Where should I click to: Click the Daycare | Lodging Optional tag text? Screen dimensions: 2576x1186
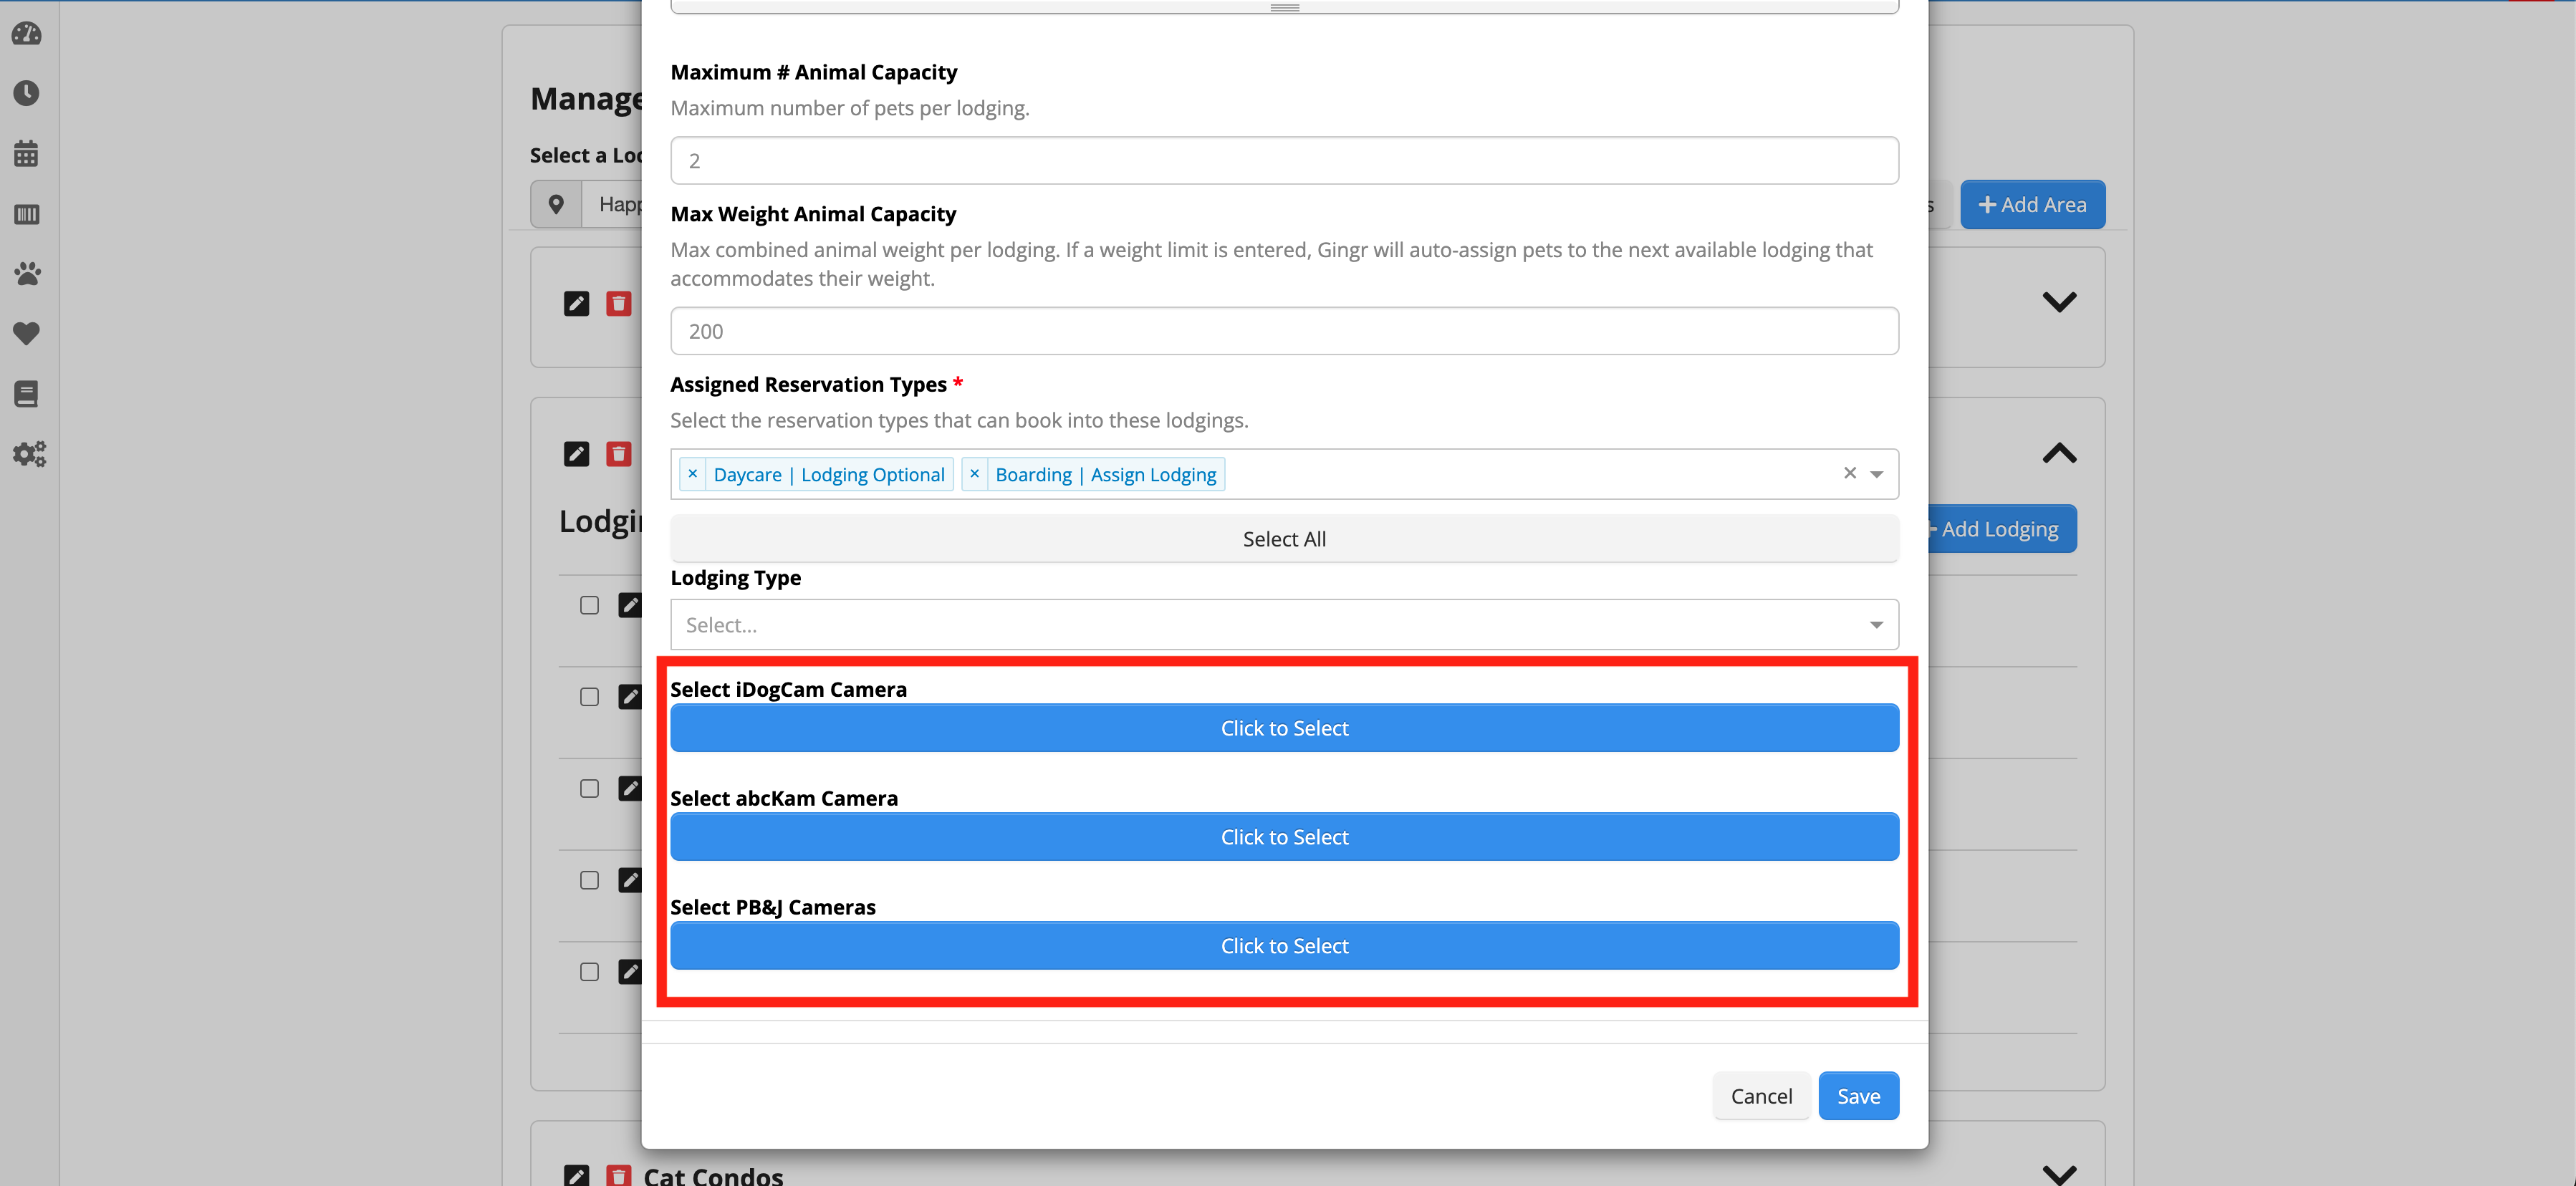829,474
